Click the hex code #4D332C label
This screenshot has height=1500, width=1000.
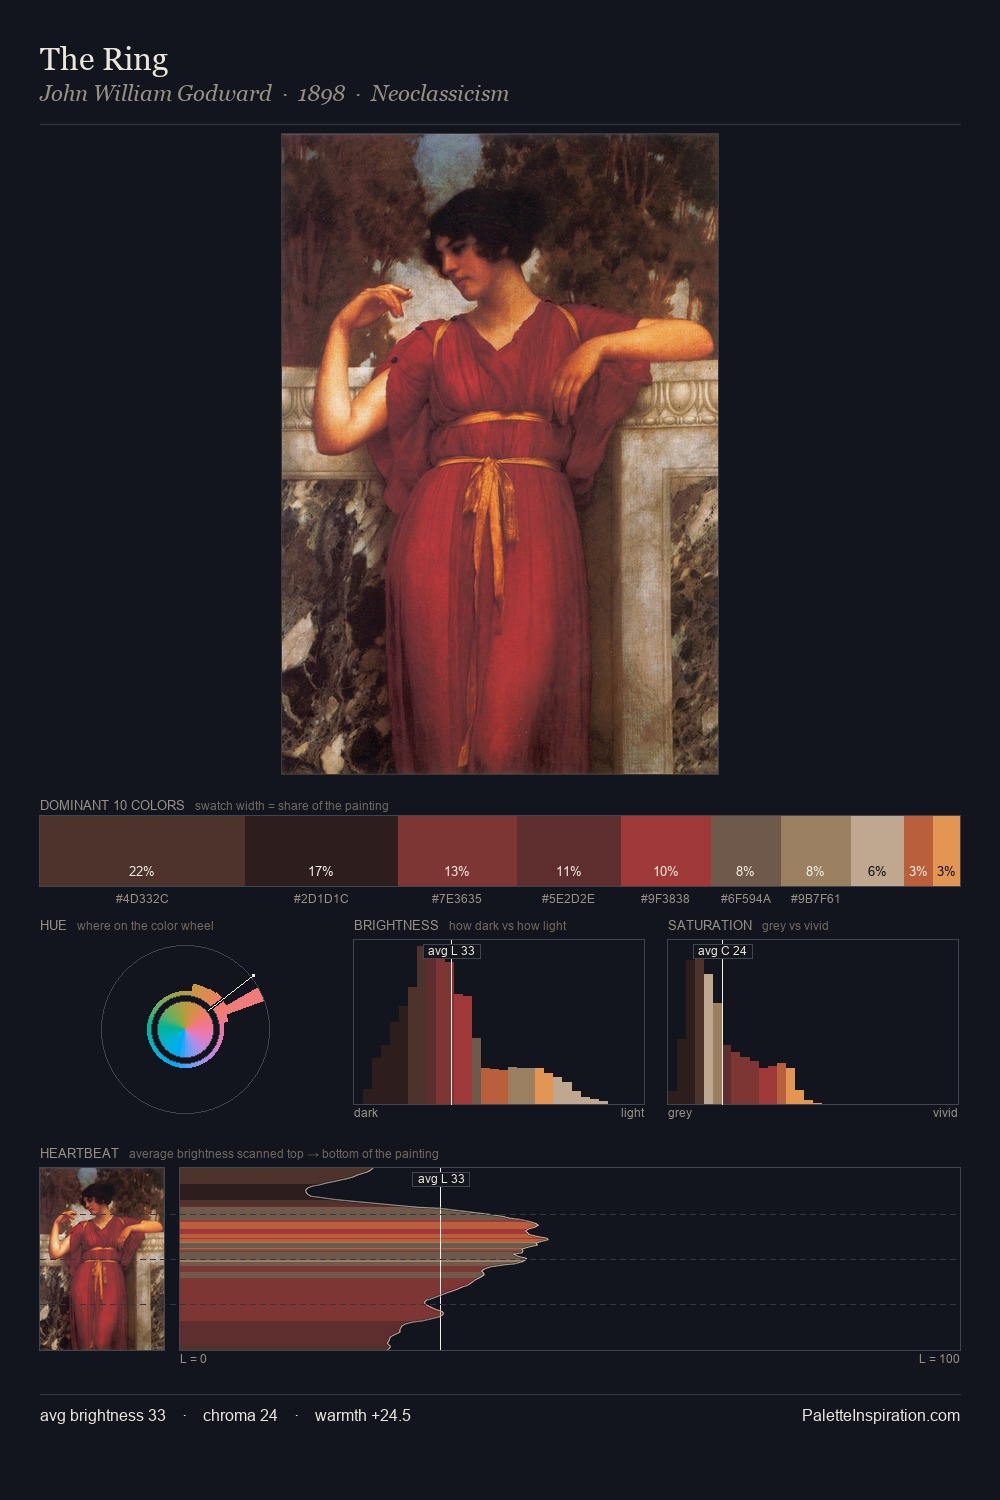click(142, 899)
